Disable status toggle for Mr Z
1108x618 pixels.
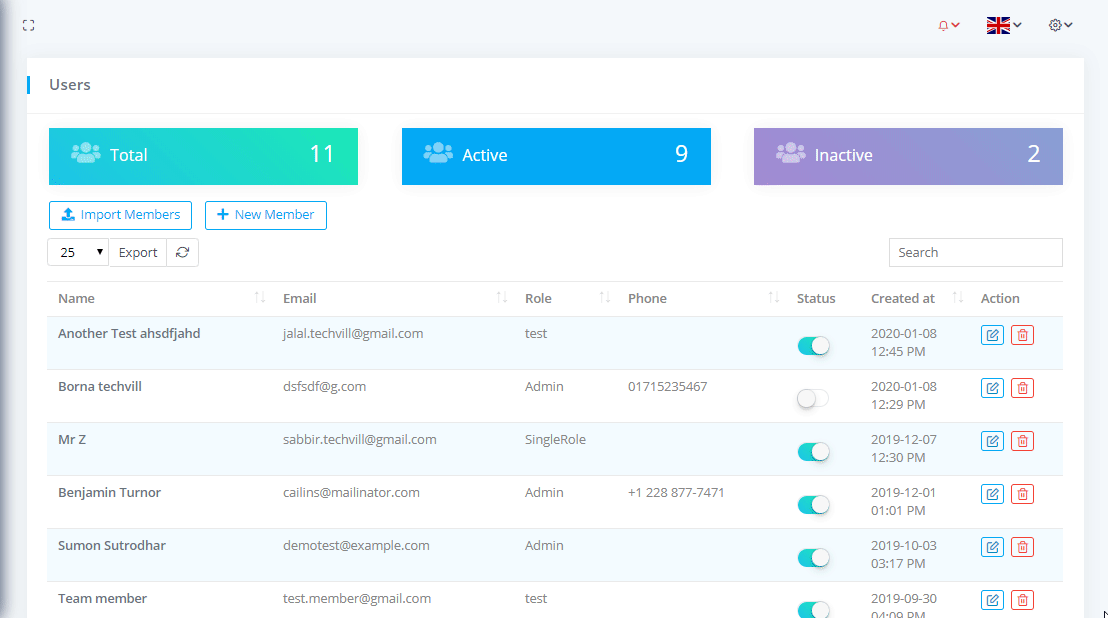pos(813,452)
